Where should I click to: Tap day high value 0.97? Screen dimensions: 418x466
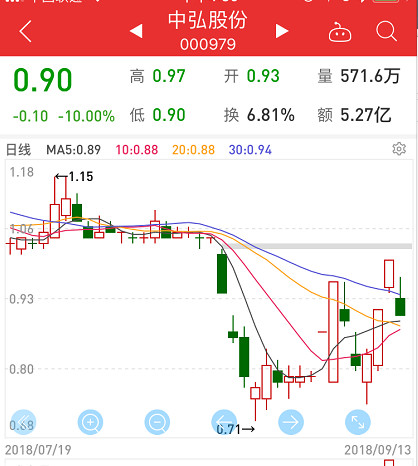[x=169, y=76]
